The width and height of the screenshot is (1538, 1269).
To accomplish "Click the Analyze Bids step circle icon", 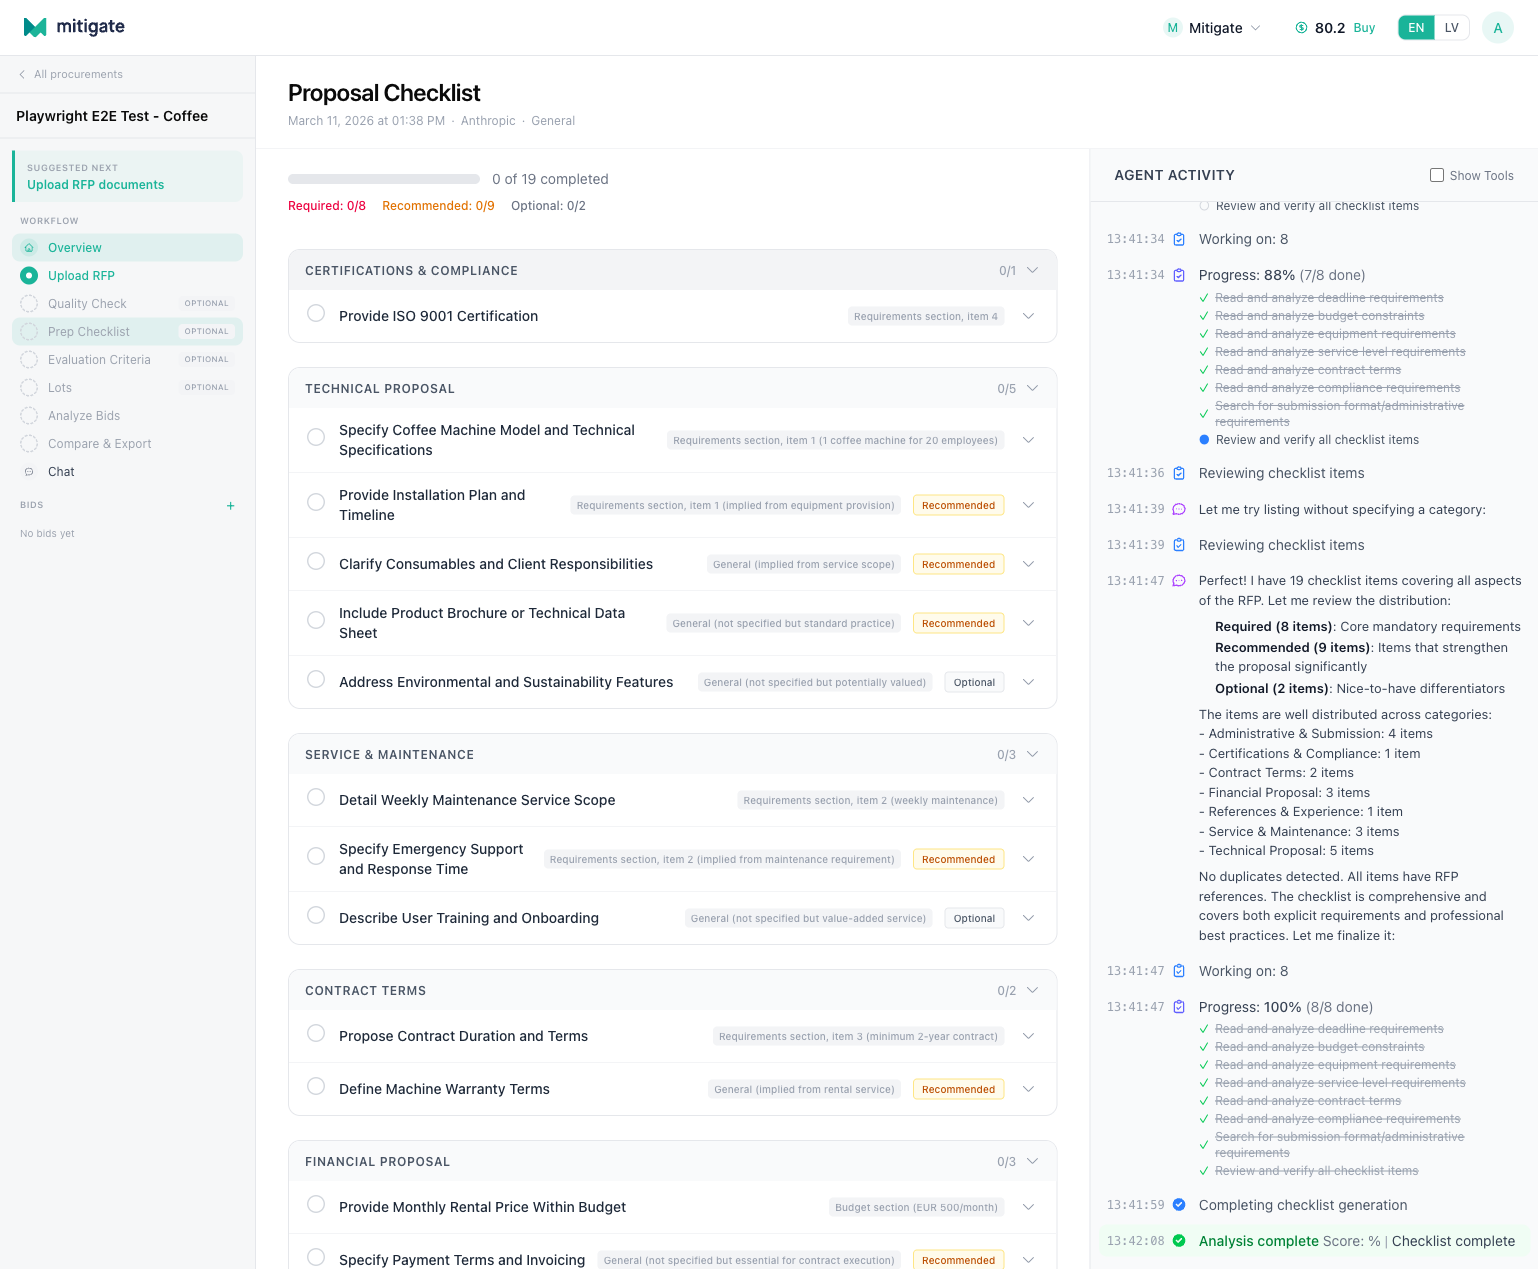I will click(x=29, y=416).
